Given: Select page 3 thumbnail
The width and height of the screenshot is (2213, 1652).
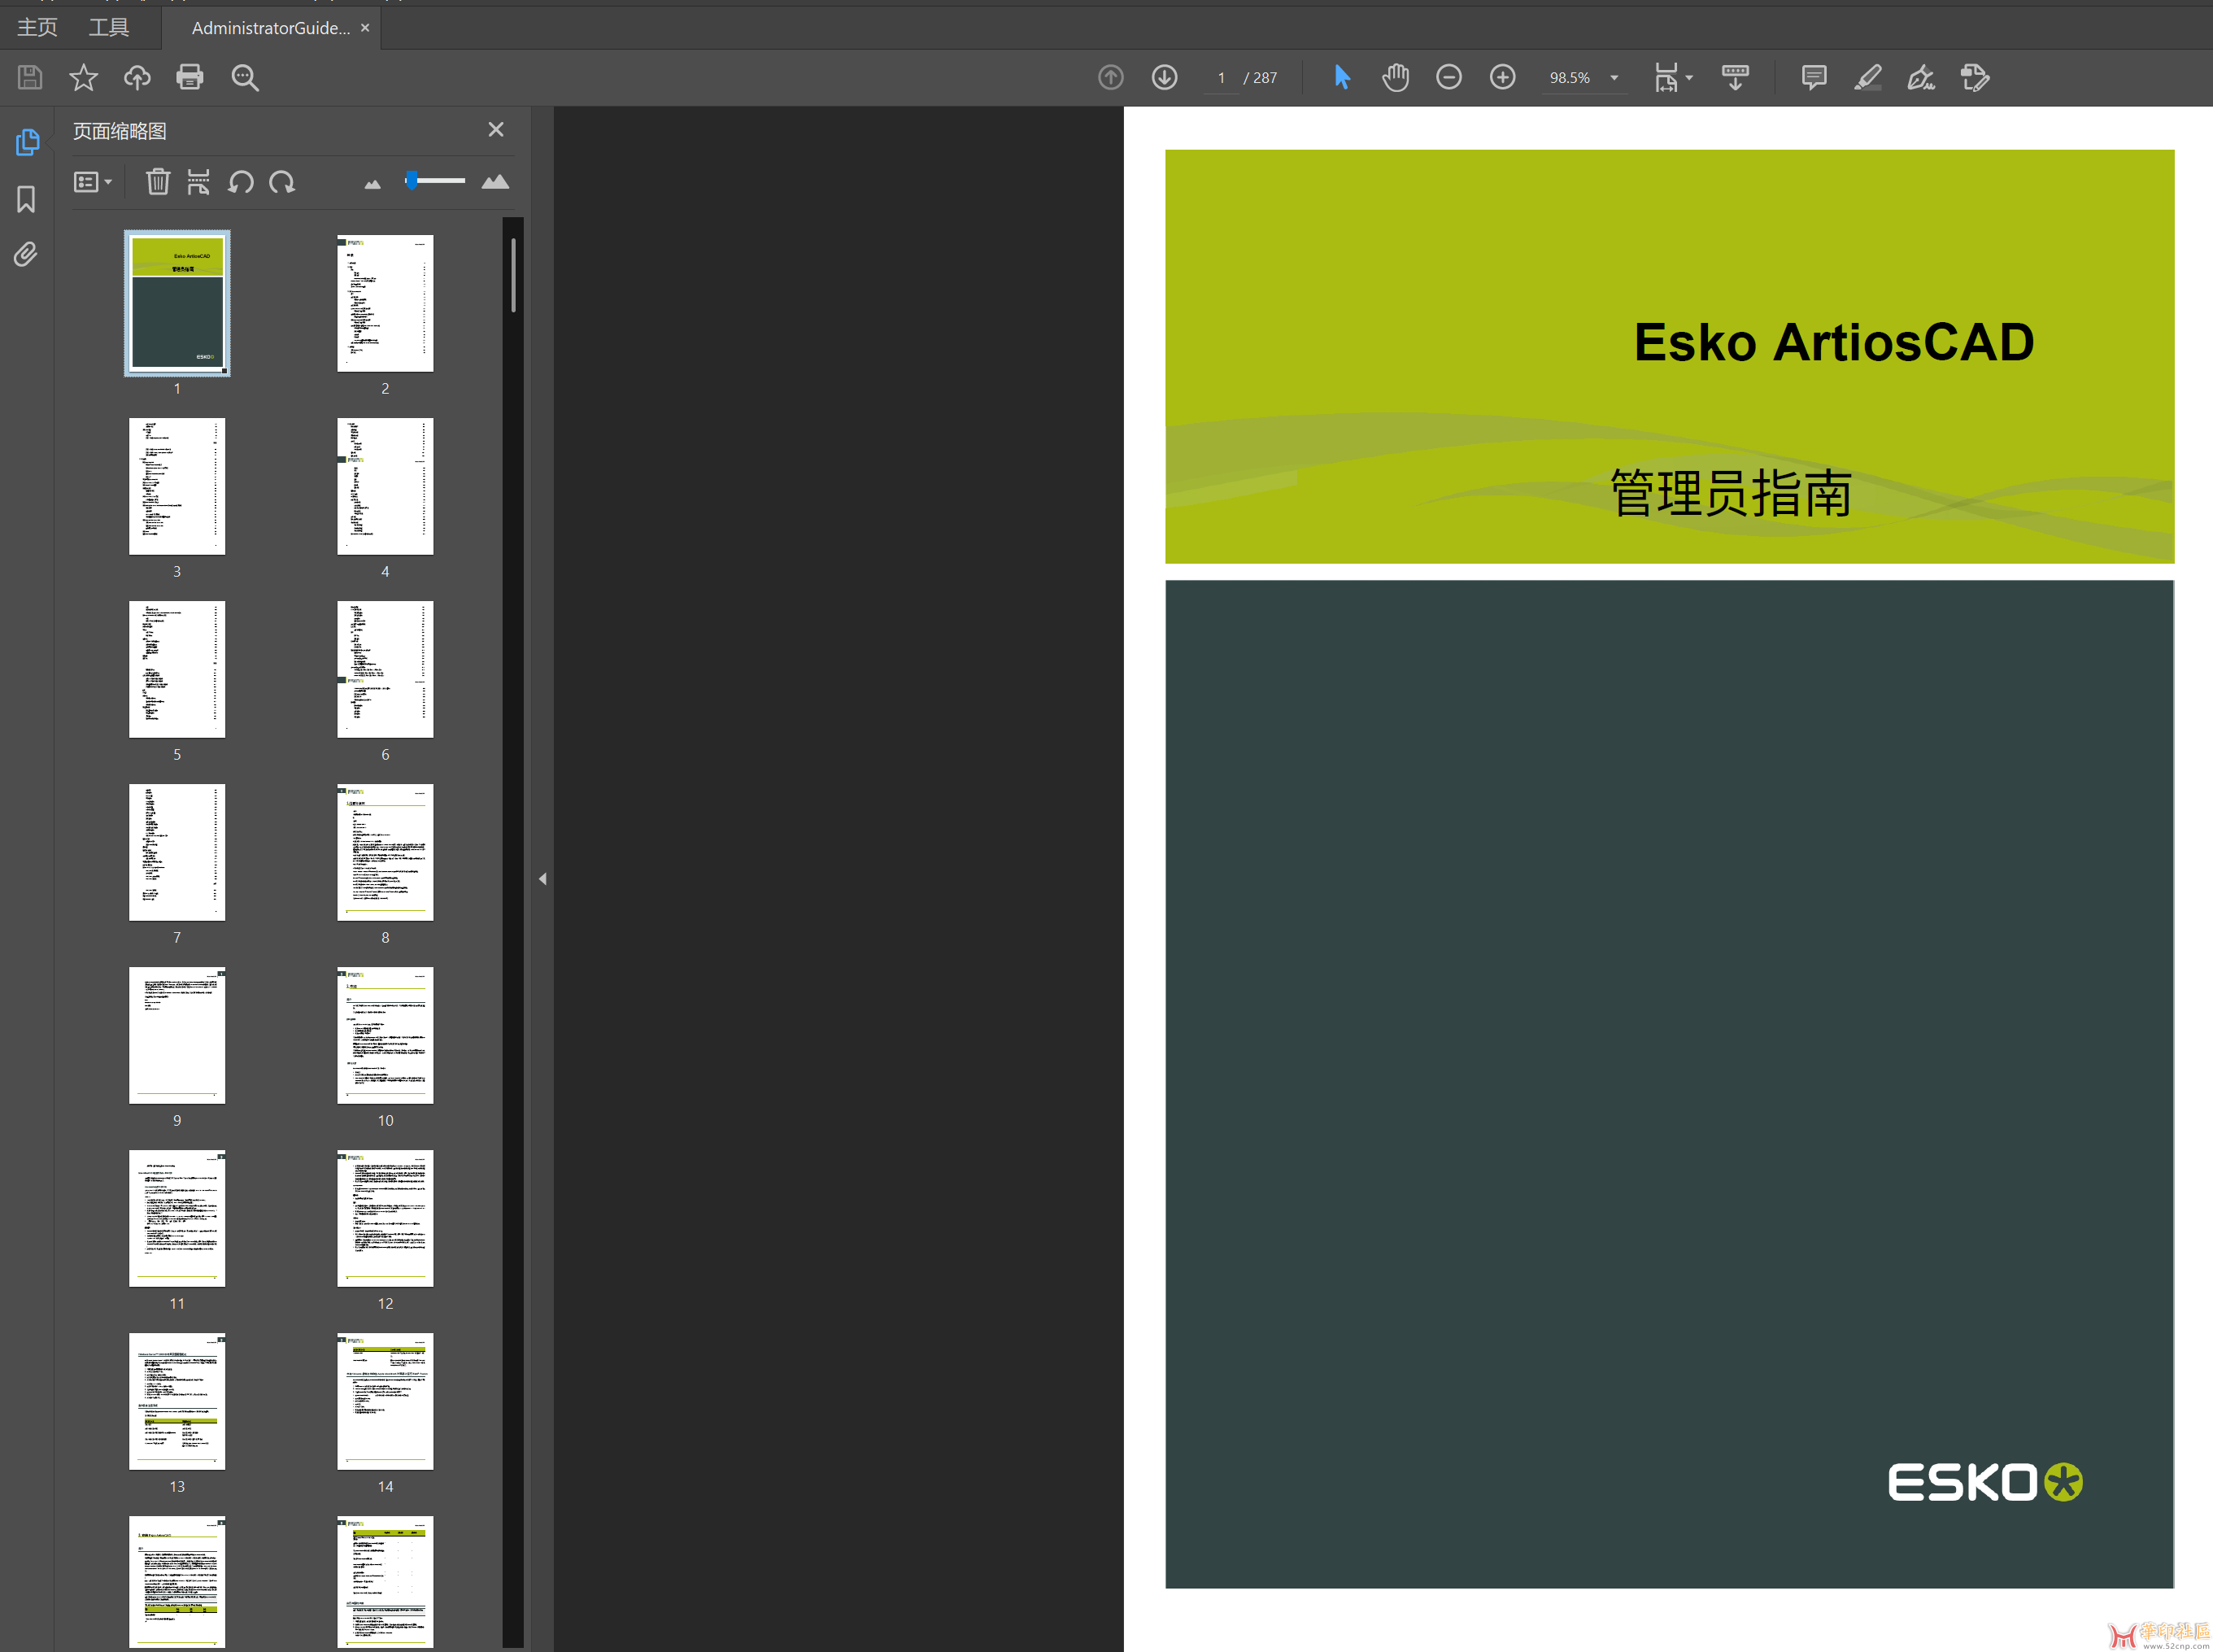Looking at the screenshot, I should pyautogui.click(x=177, y=486).
